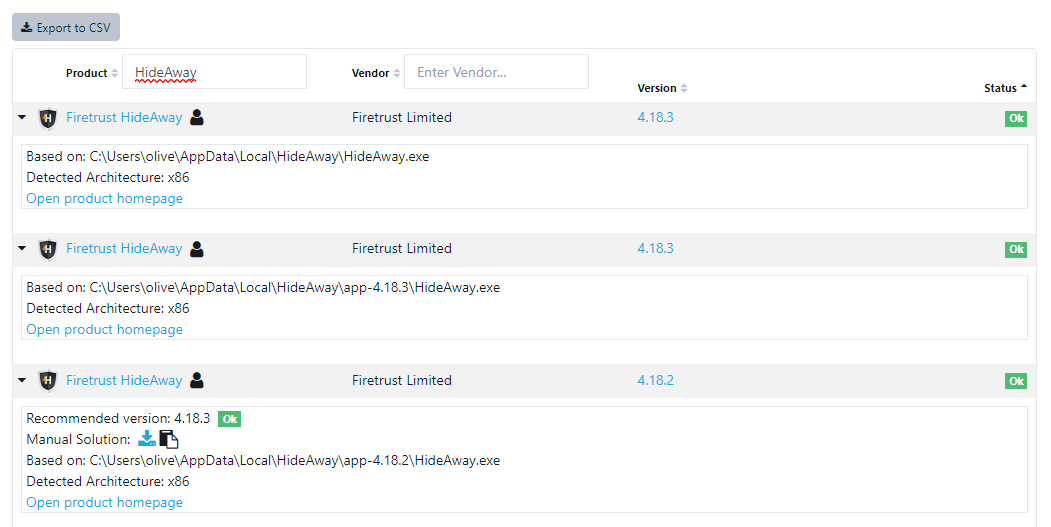Collapse the Firetrust HideAway 4.18.2 row

(22, 380)
